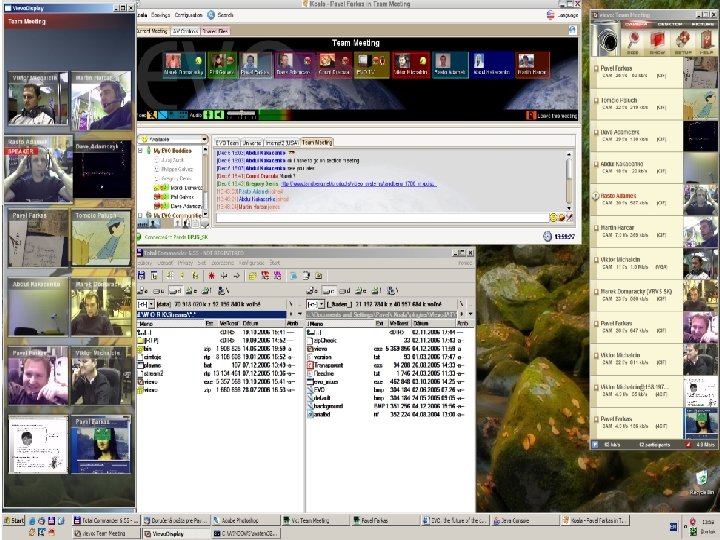Click the Vievo camera lens logo
Screen dimensions: 720x540
click(608, 41)
